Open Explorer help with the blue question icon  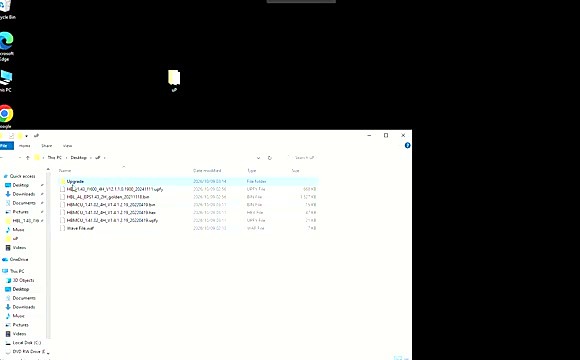coord(407,145)
